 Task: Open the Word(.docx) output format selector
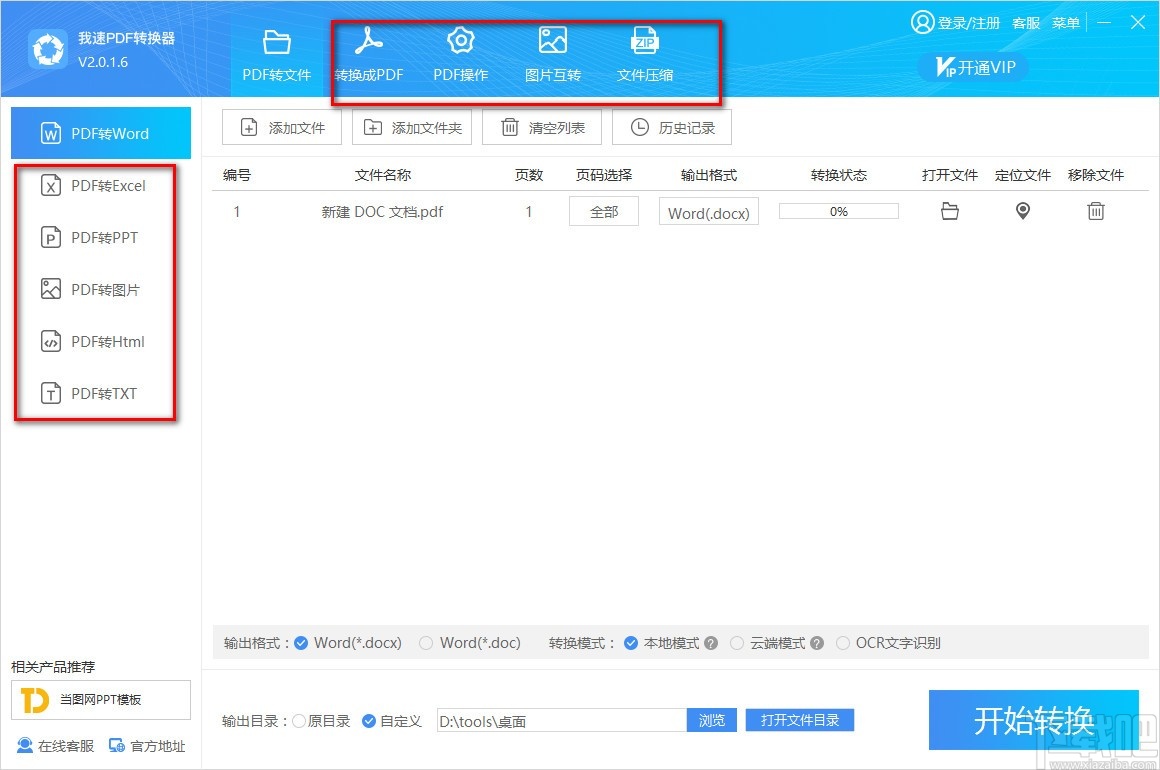[x=708, y=211]
